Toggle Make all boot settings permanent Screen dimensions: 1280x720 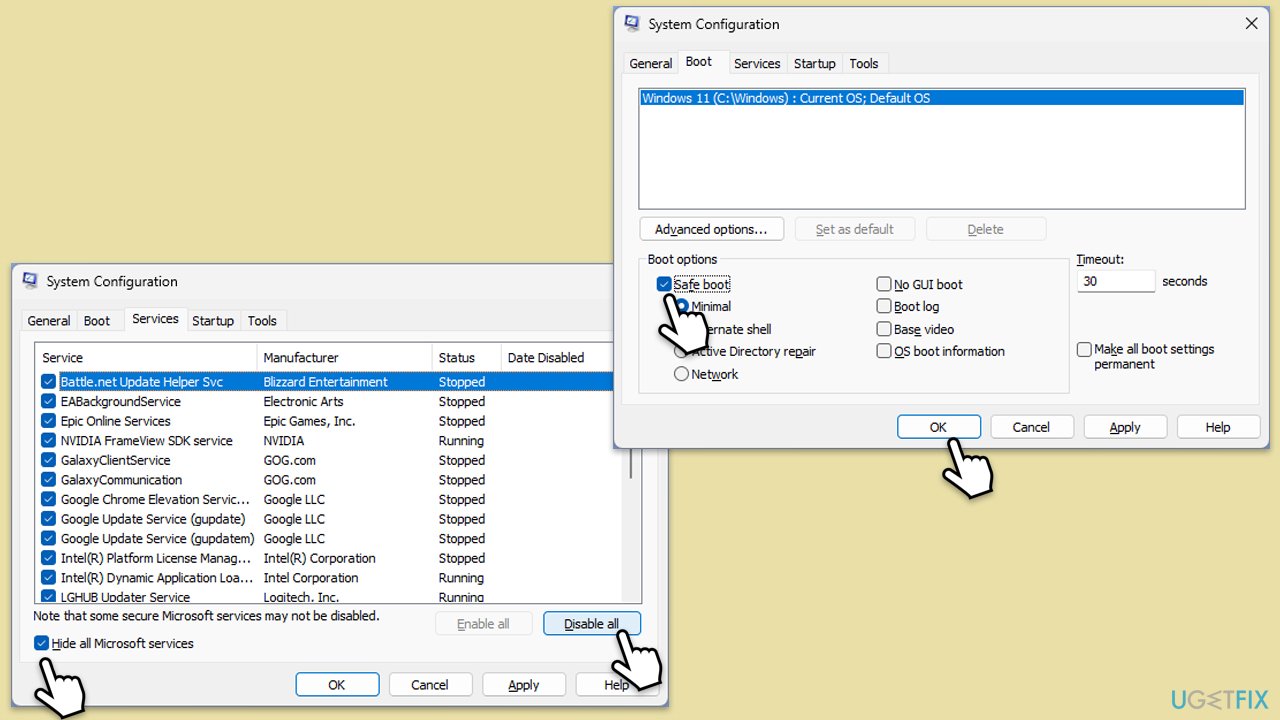1084,350
